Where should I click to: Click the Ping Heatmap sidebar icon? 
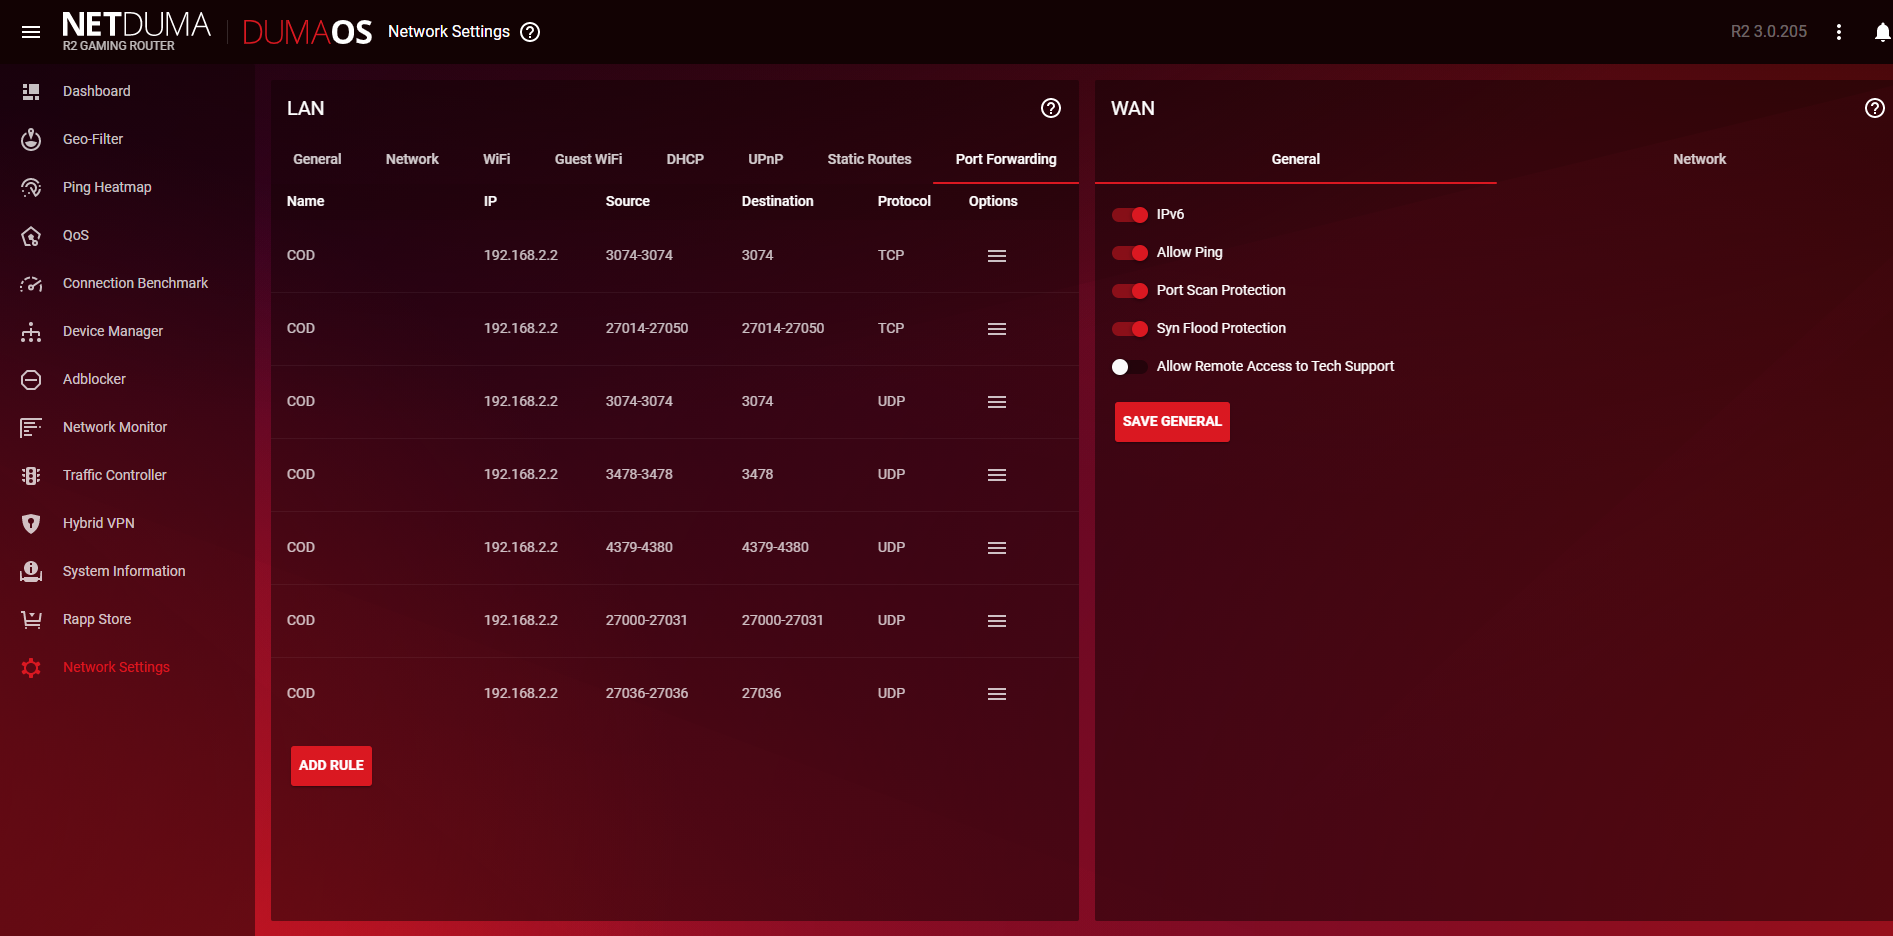(31, 187)
